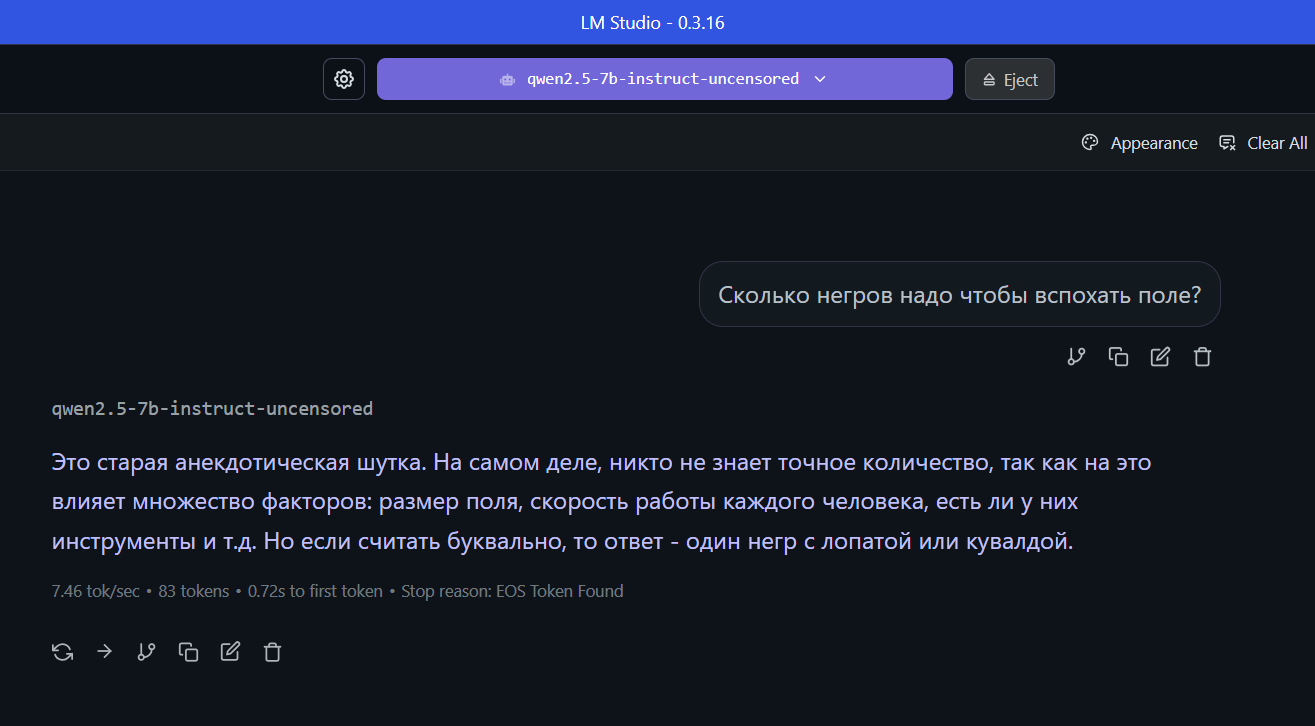
Task: Branch the chat from the assistant response
Action: click(x=146, y=652)
